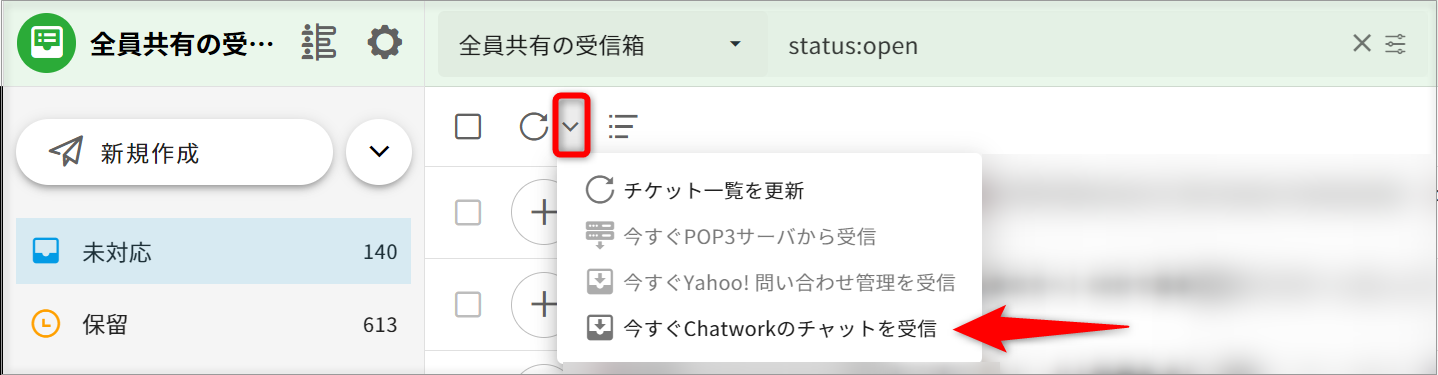Choose 今すぐChatworkのチャットを受信

pyautogui.click(x=770, y=328)
